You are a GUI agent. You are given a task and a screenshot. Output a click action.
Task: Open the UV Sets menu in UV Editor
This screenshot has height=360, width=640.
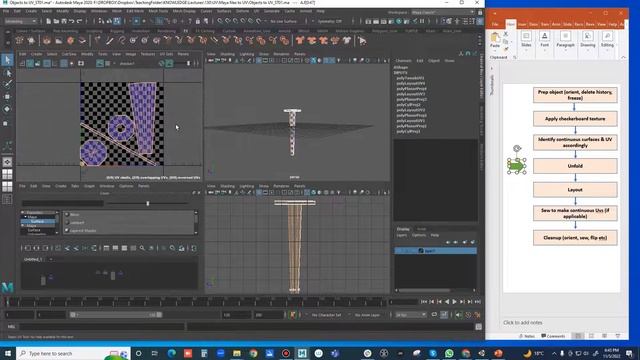tap(166, 54)
